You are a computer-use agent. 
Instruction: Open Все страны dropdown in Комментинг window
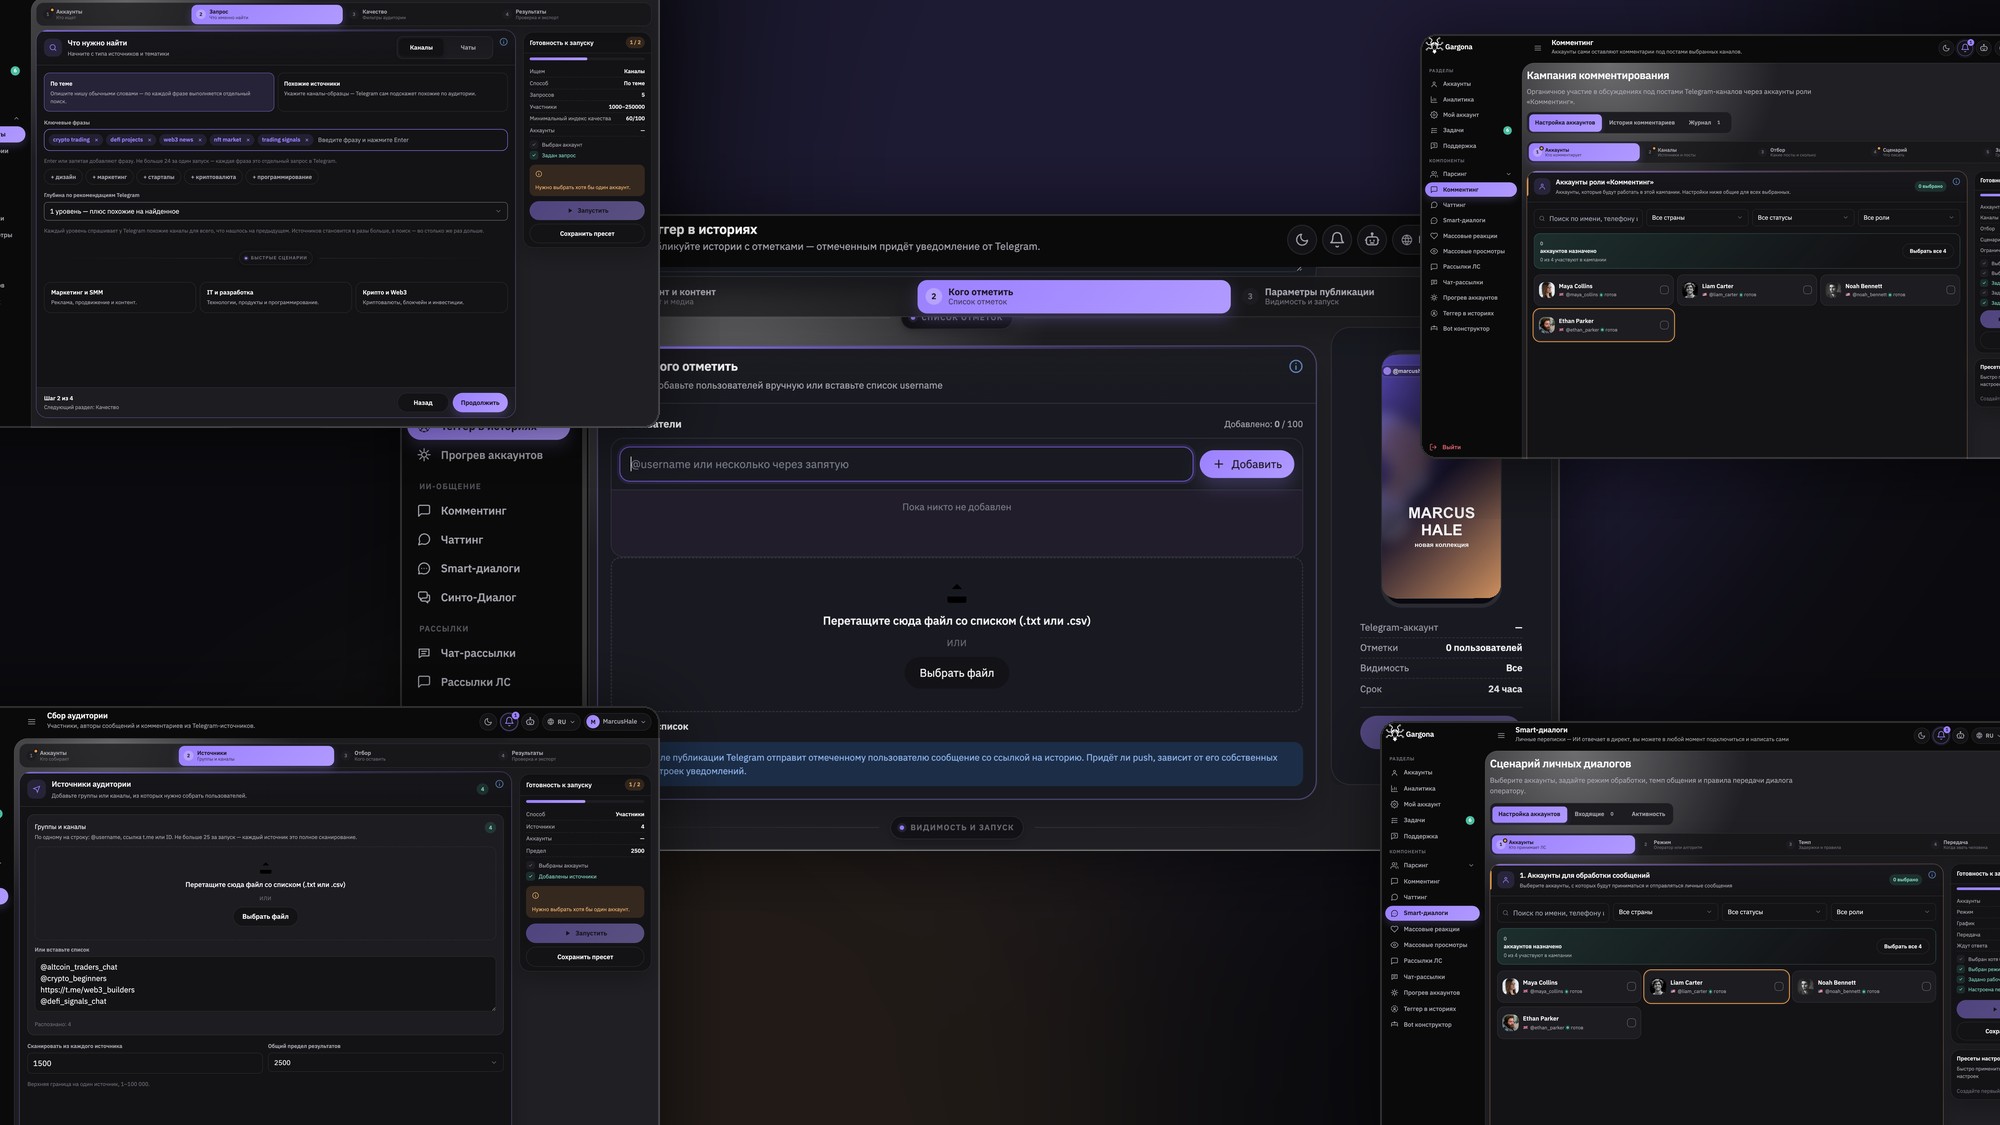[1697, 218]
